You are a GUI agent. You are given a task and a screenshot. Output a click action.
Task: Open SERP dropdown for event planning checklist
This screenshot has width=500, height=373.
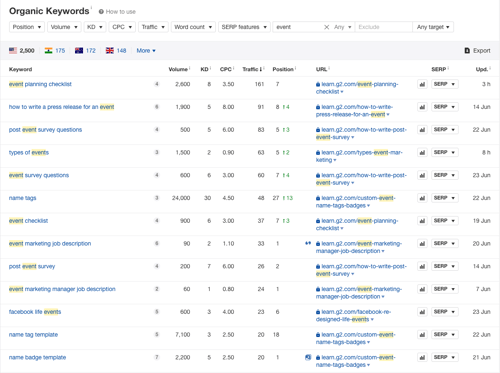coord(445,84)
